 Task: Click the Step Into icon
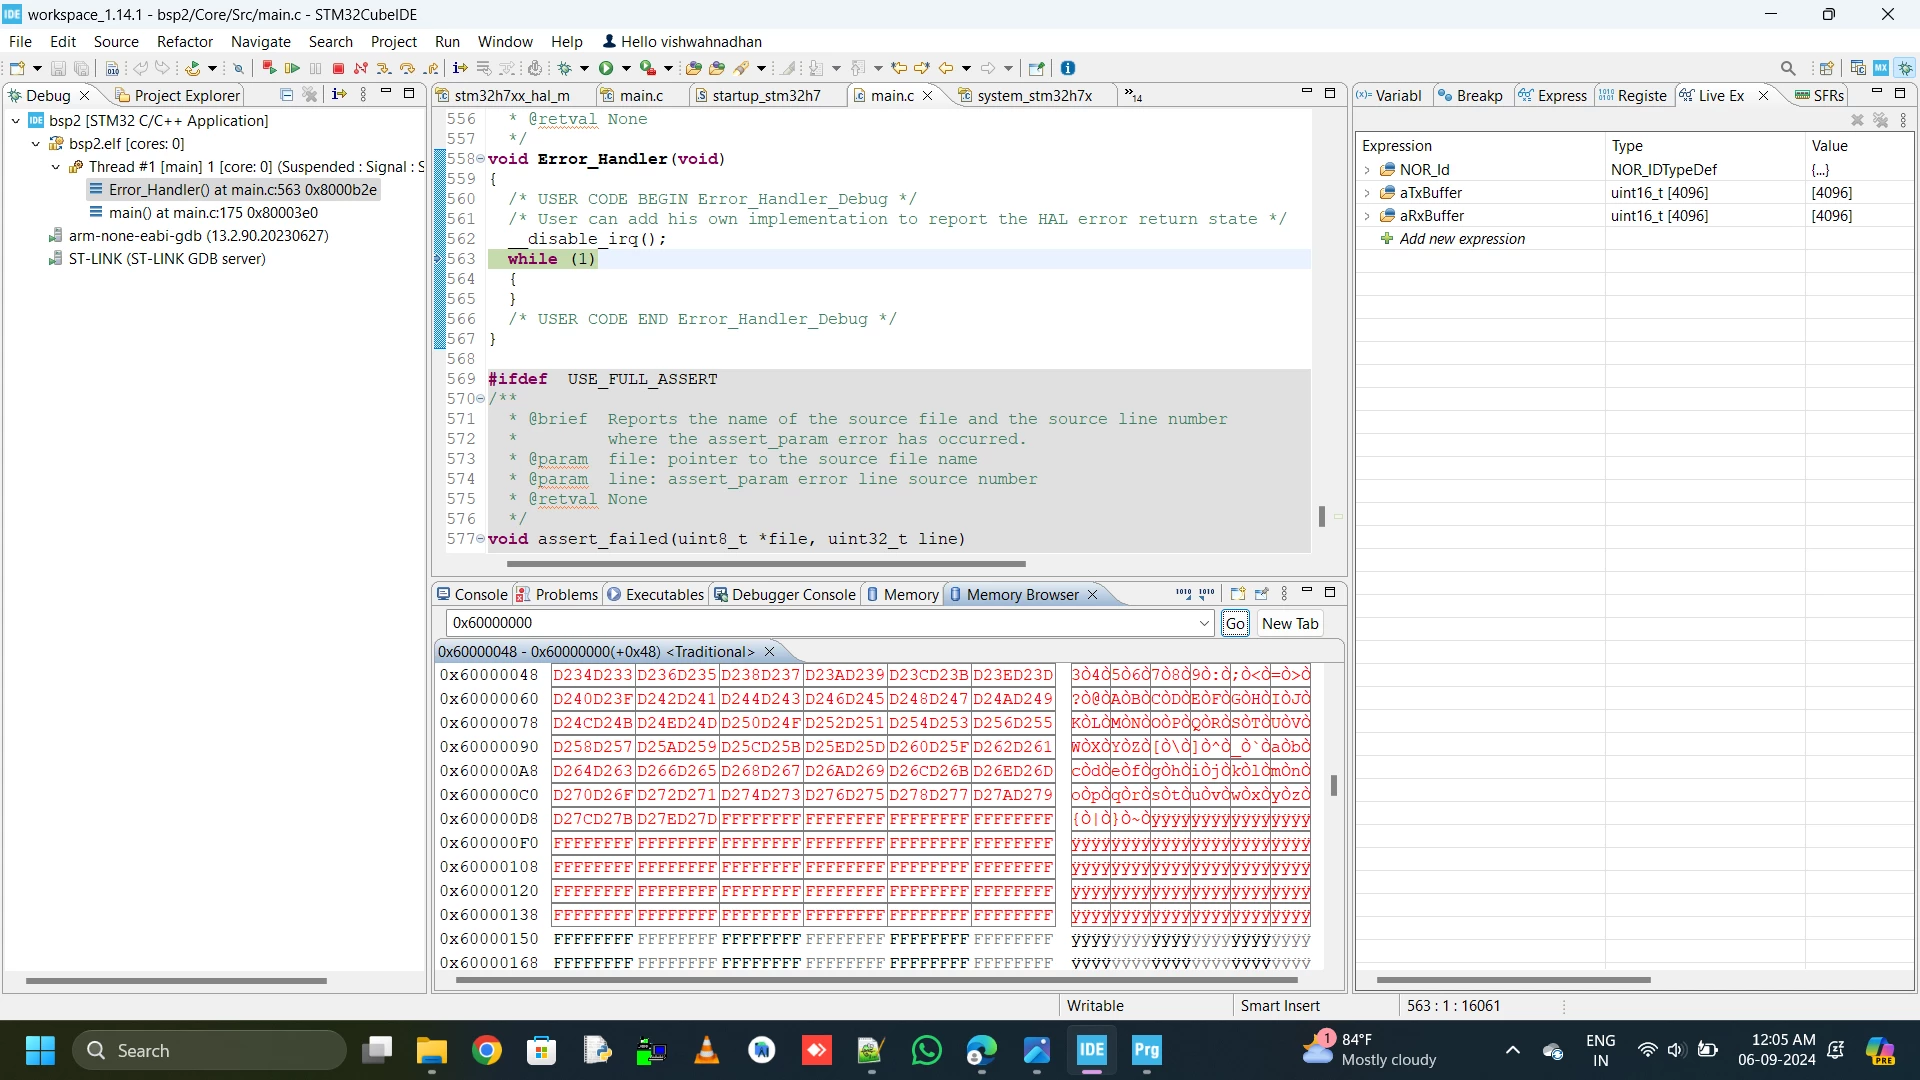pos(383,68)
